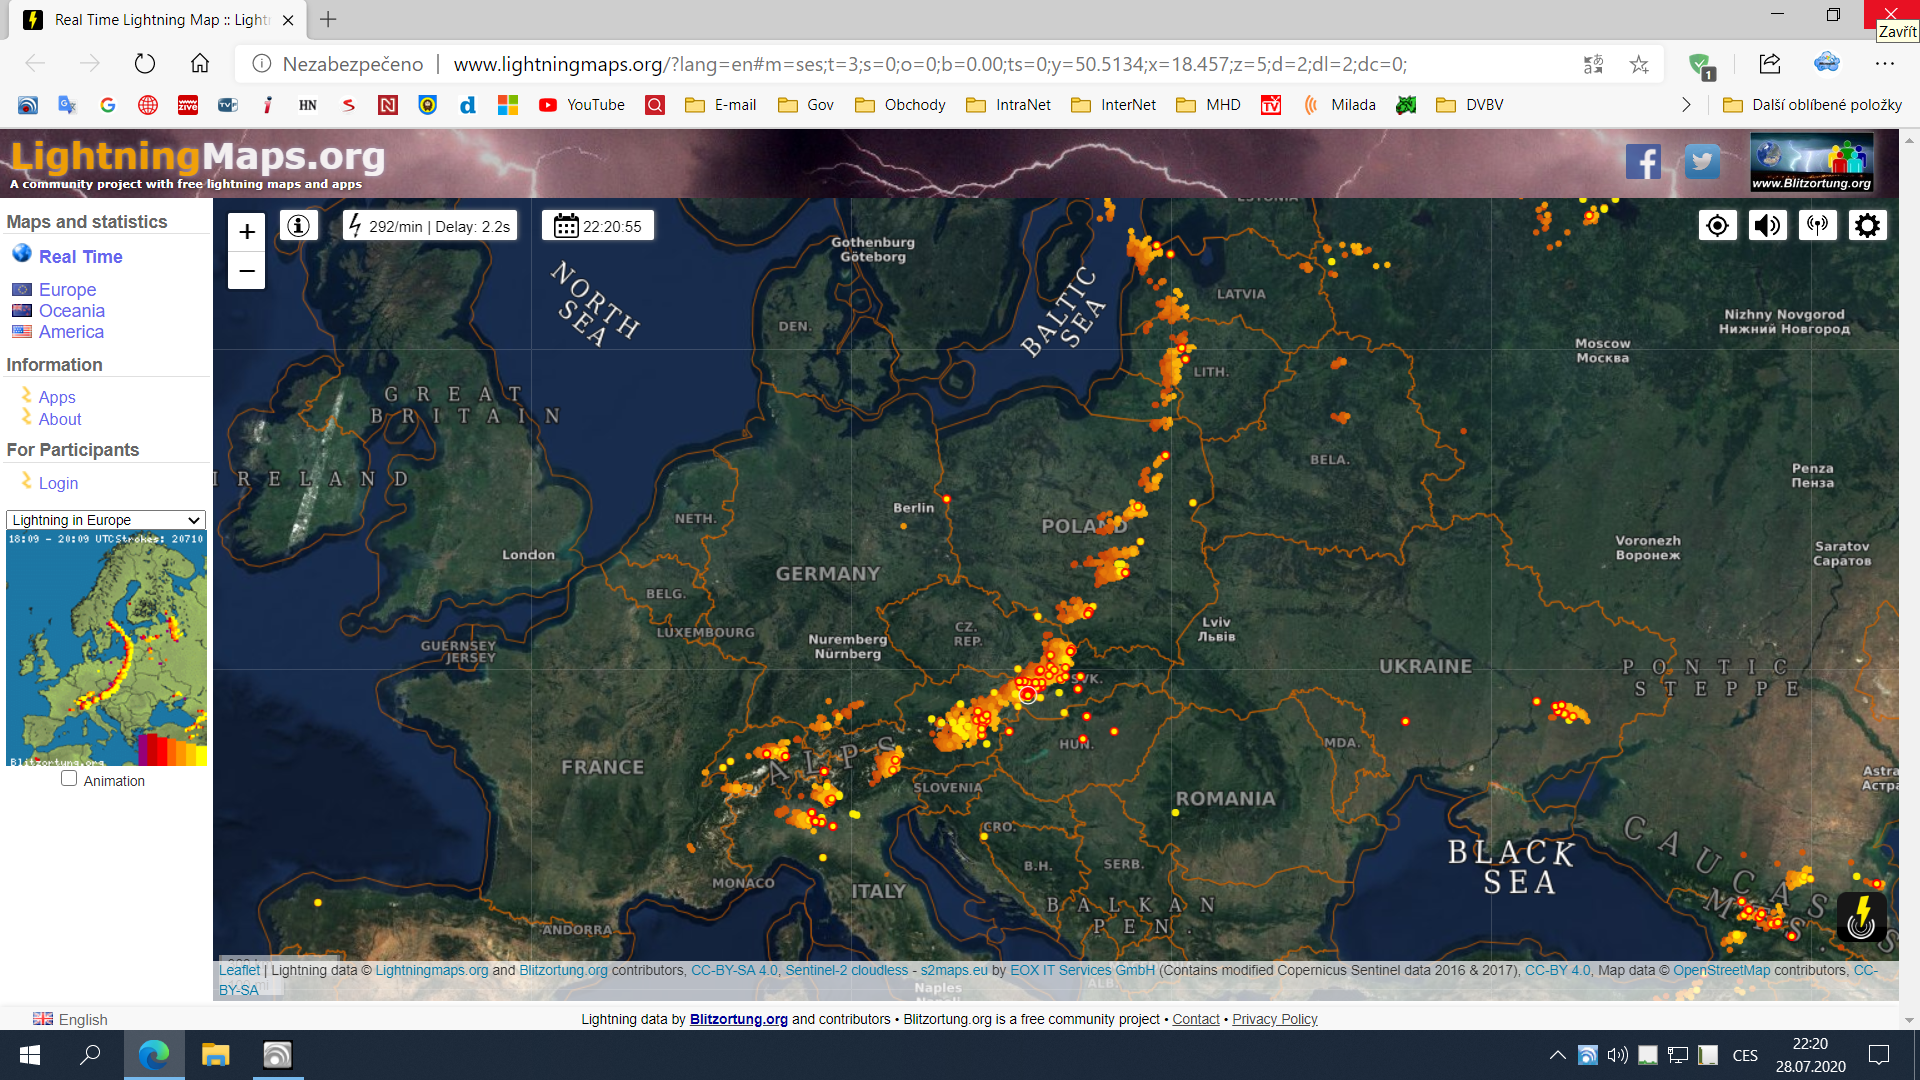Open participant Login link
Screen dimensions: 1920x1080
coord(58,483)
